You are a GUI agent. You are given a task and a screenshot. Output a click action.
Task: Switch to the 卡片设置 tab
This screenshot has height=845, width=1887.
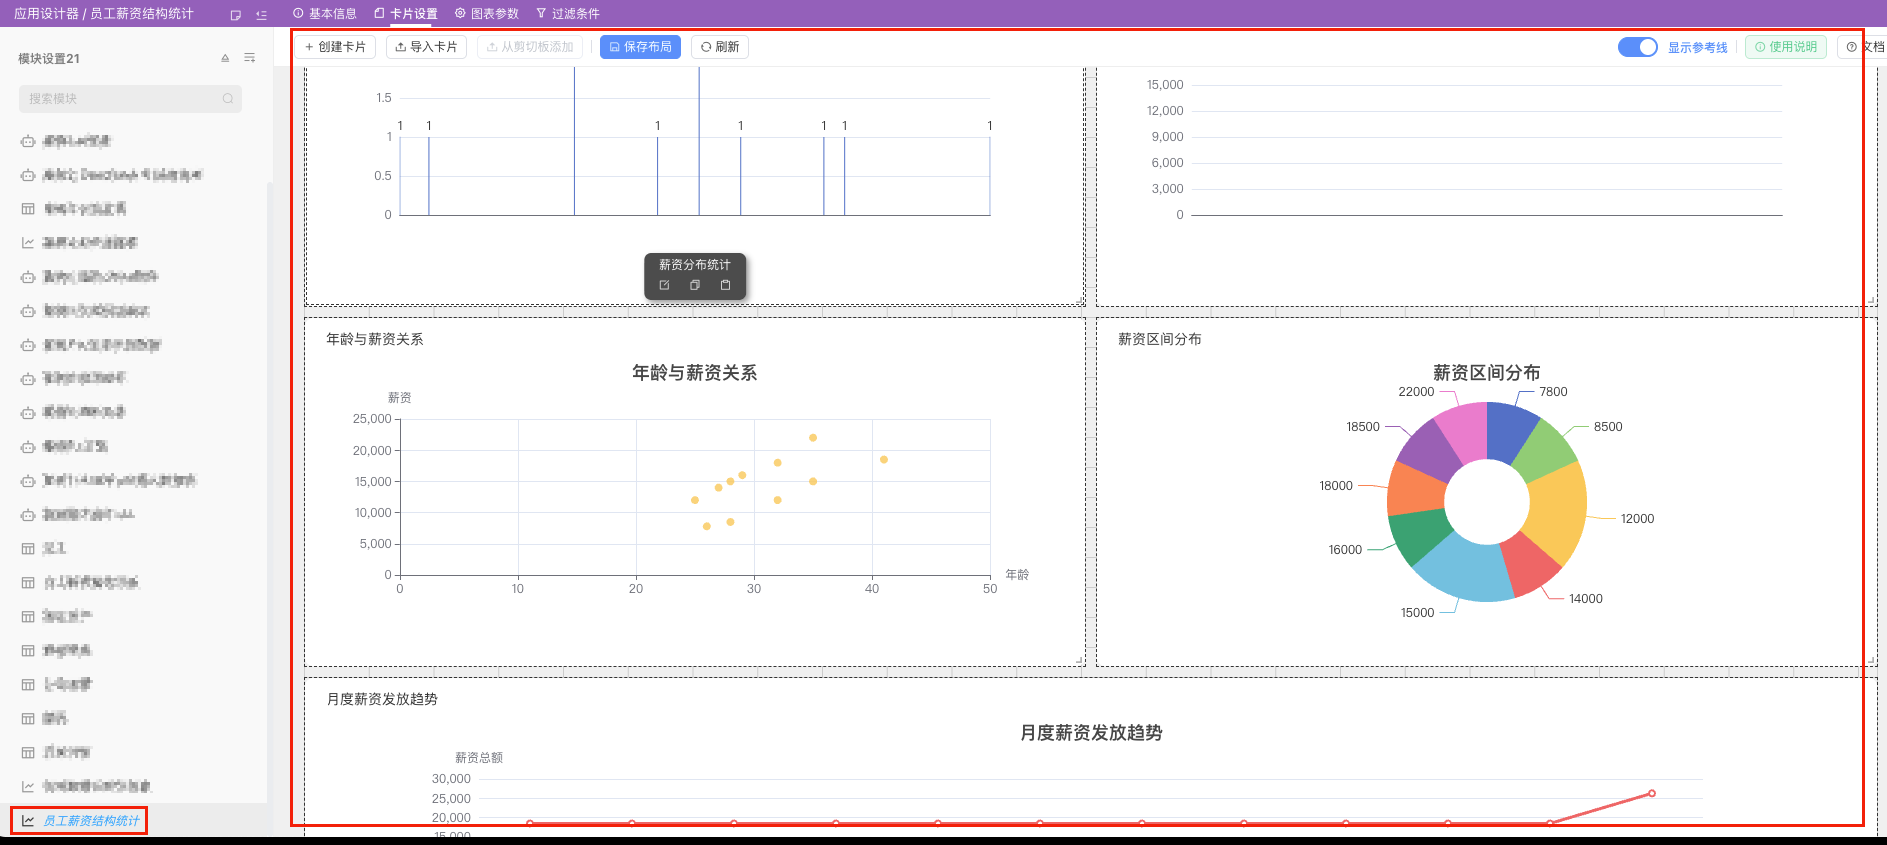click(x=406, y=14)
